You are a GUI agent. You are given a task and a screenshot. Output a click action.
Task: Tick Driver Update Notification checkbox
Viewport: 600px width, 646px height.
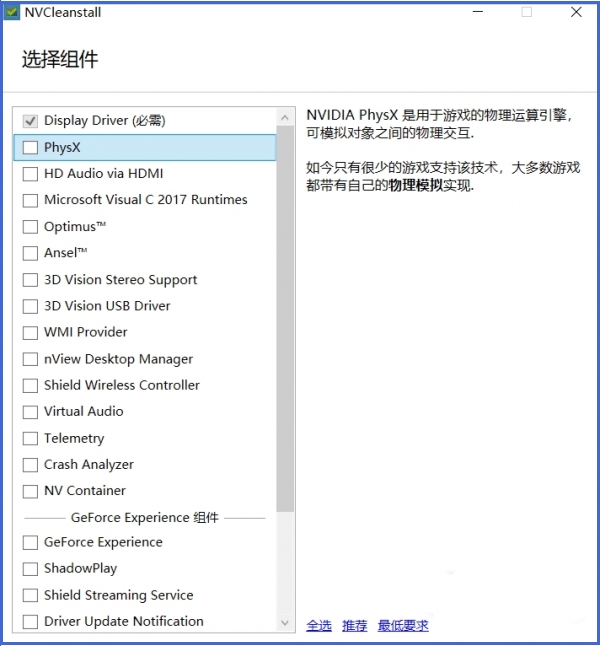click(30, 622)
